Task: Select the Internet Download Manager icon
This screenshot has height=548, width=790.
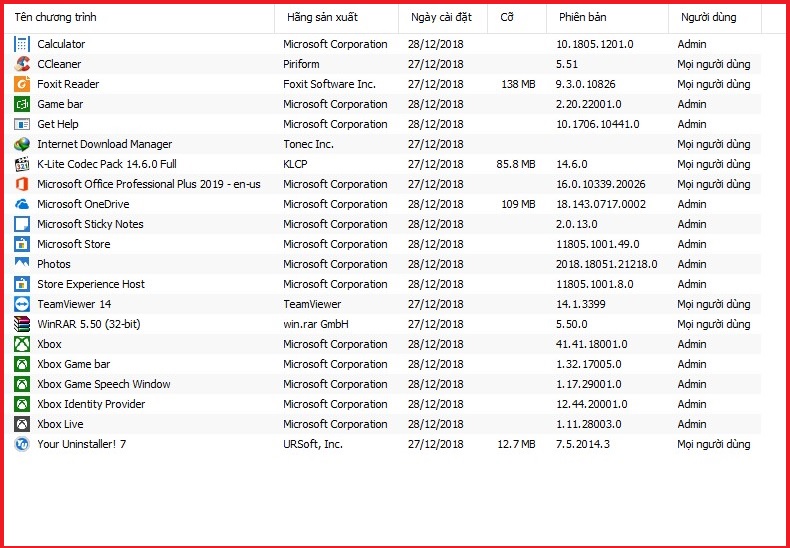Action: click(22, 144)
